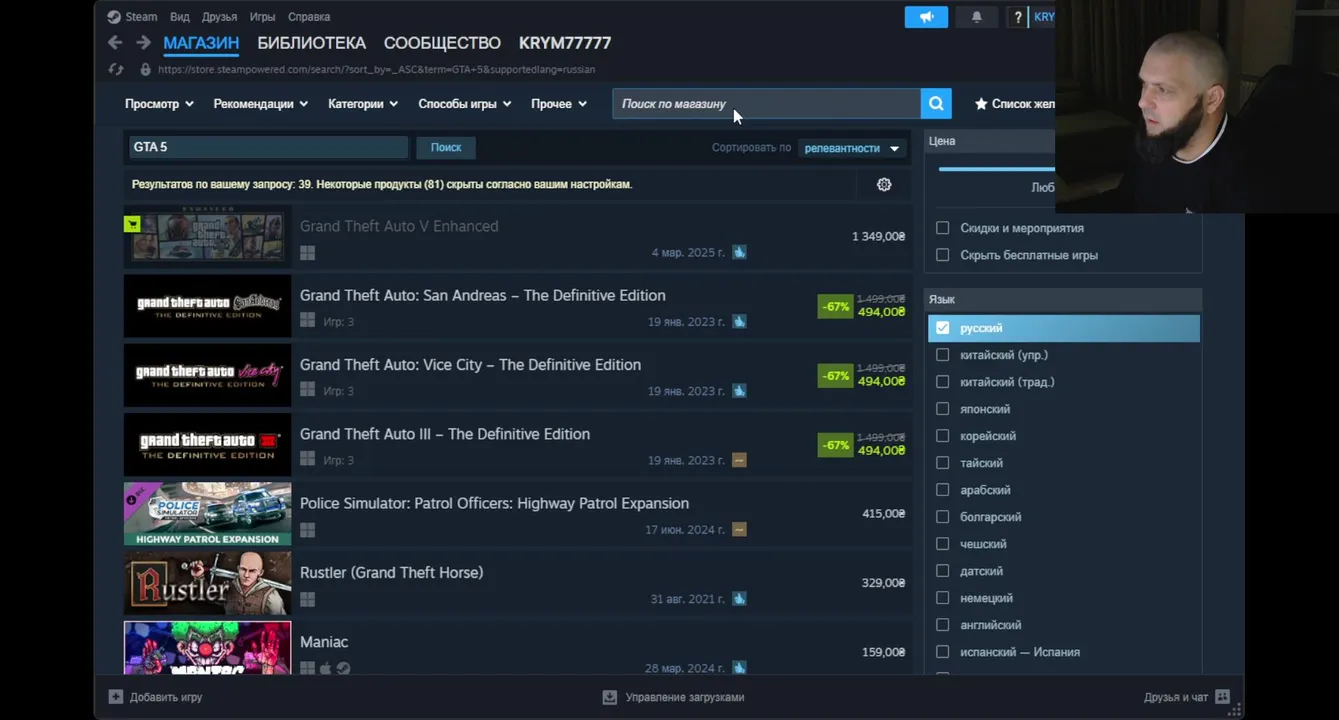Screen dimensions: 1339x720
Task: Click the padlock icon beside the URL
Action: [145, 70]
